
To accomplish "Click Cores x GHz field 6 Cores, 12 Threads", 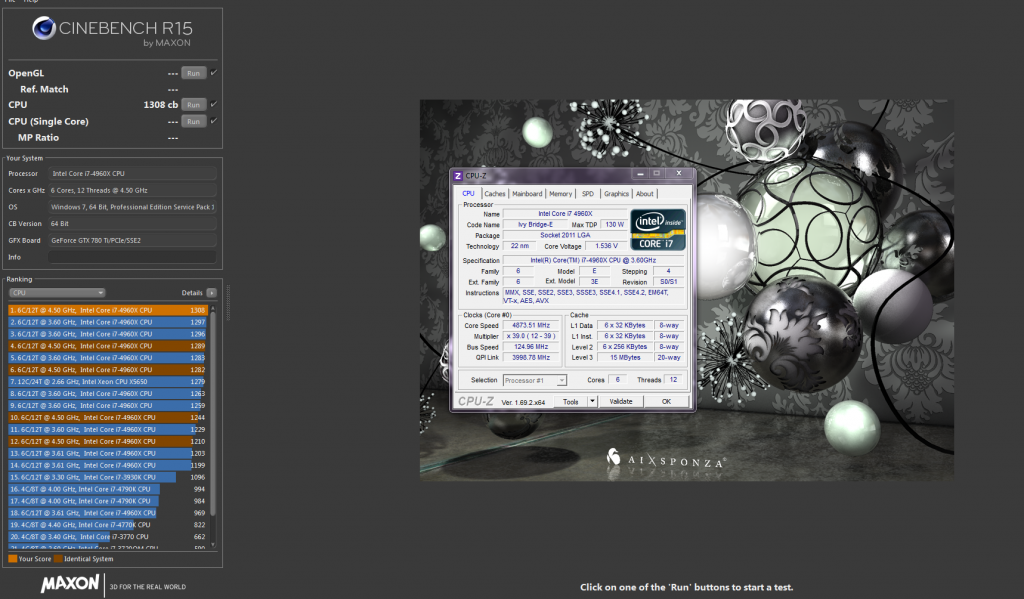I will point(133,191).
